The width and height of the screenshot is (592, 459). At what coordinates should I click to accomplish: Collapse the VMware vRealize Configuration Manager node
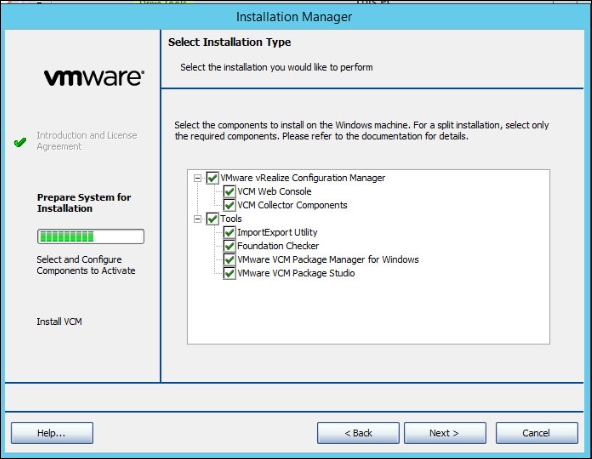[x=197, y=178]
